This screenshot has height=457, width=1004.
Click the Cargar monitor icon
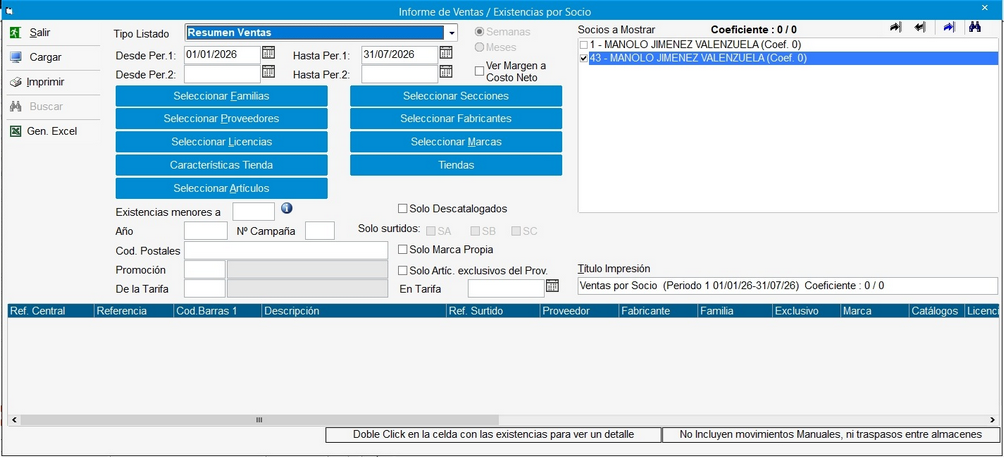16,57
